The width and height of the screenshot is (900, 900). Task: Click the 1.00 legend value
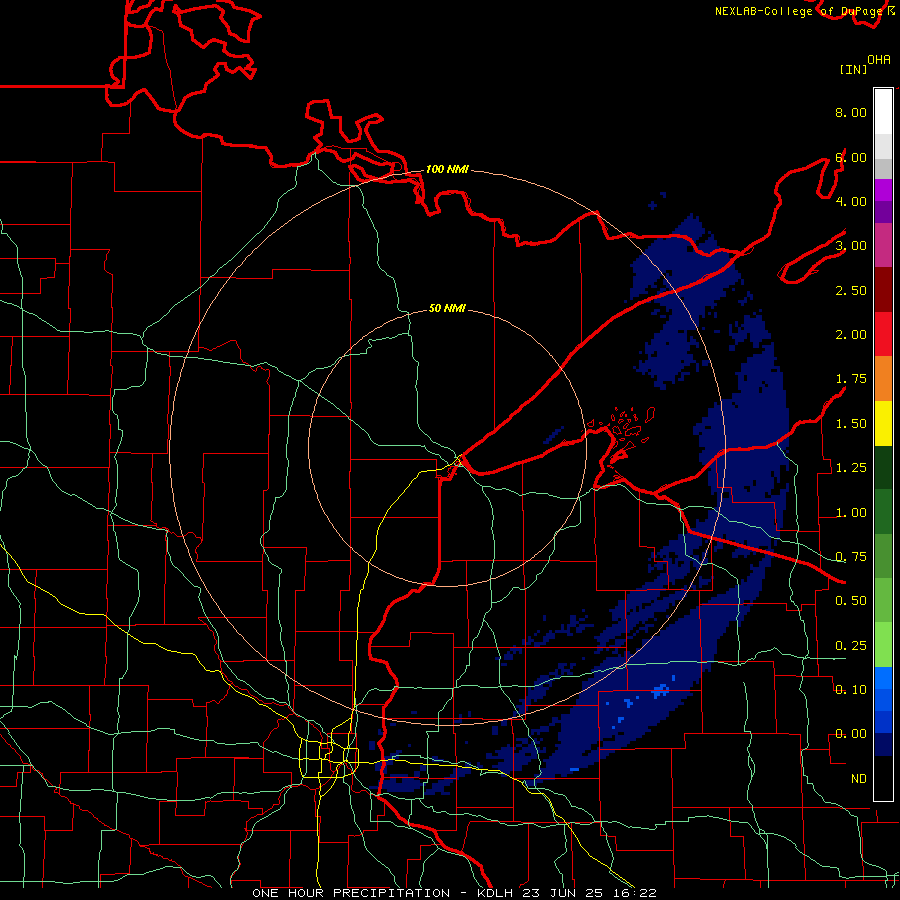[x=851, y=513]
